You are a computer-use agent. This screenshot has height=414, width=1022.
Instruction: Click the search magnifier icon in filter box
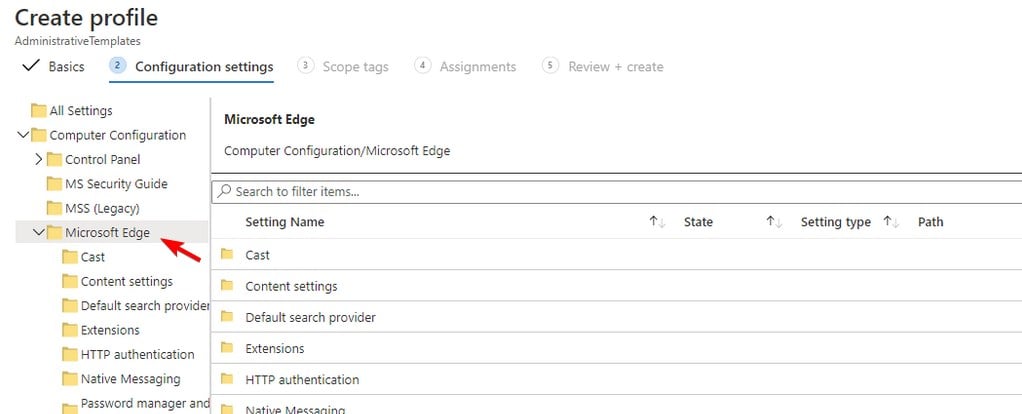(224, 192)
